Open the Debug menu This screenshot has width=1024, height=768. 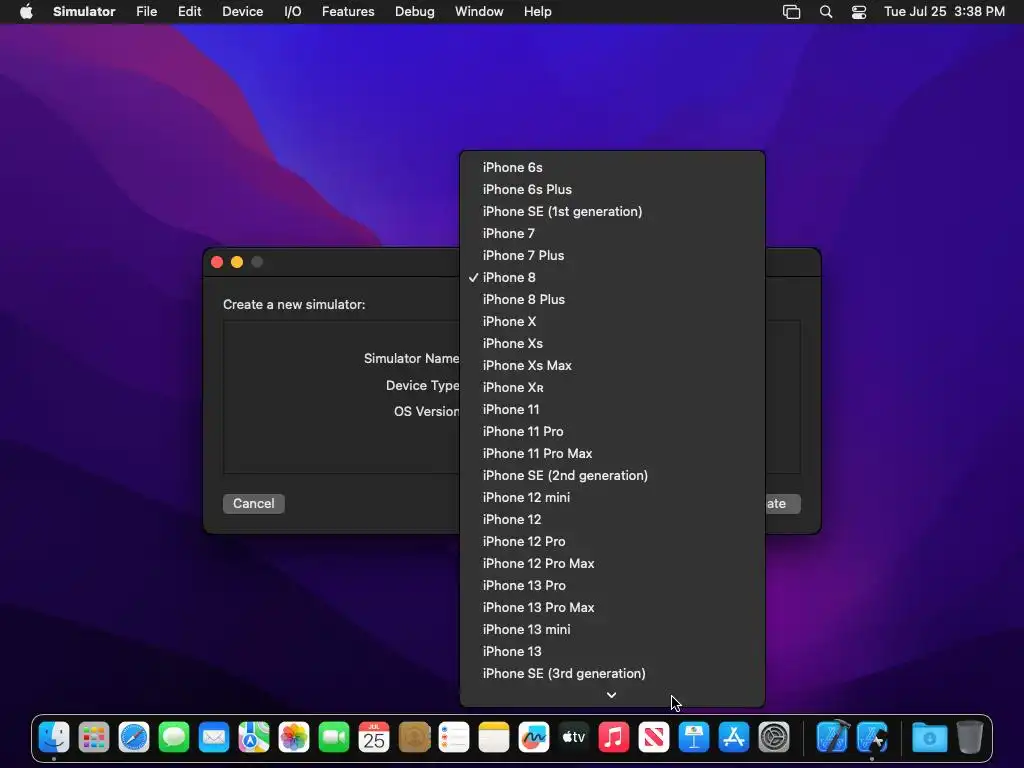(415, 12)
